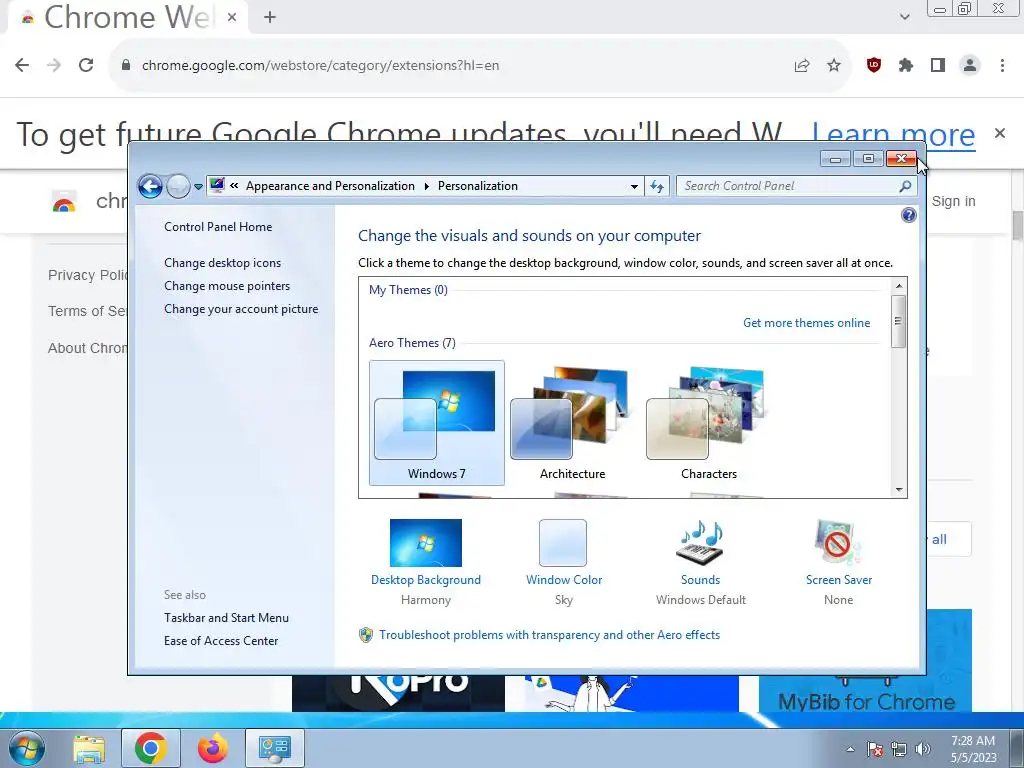Open Change your account picture
The width and height of the screenshot is (1024, 768).
coord(241,309)
